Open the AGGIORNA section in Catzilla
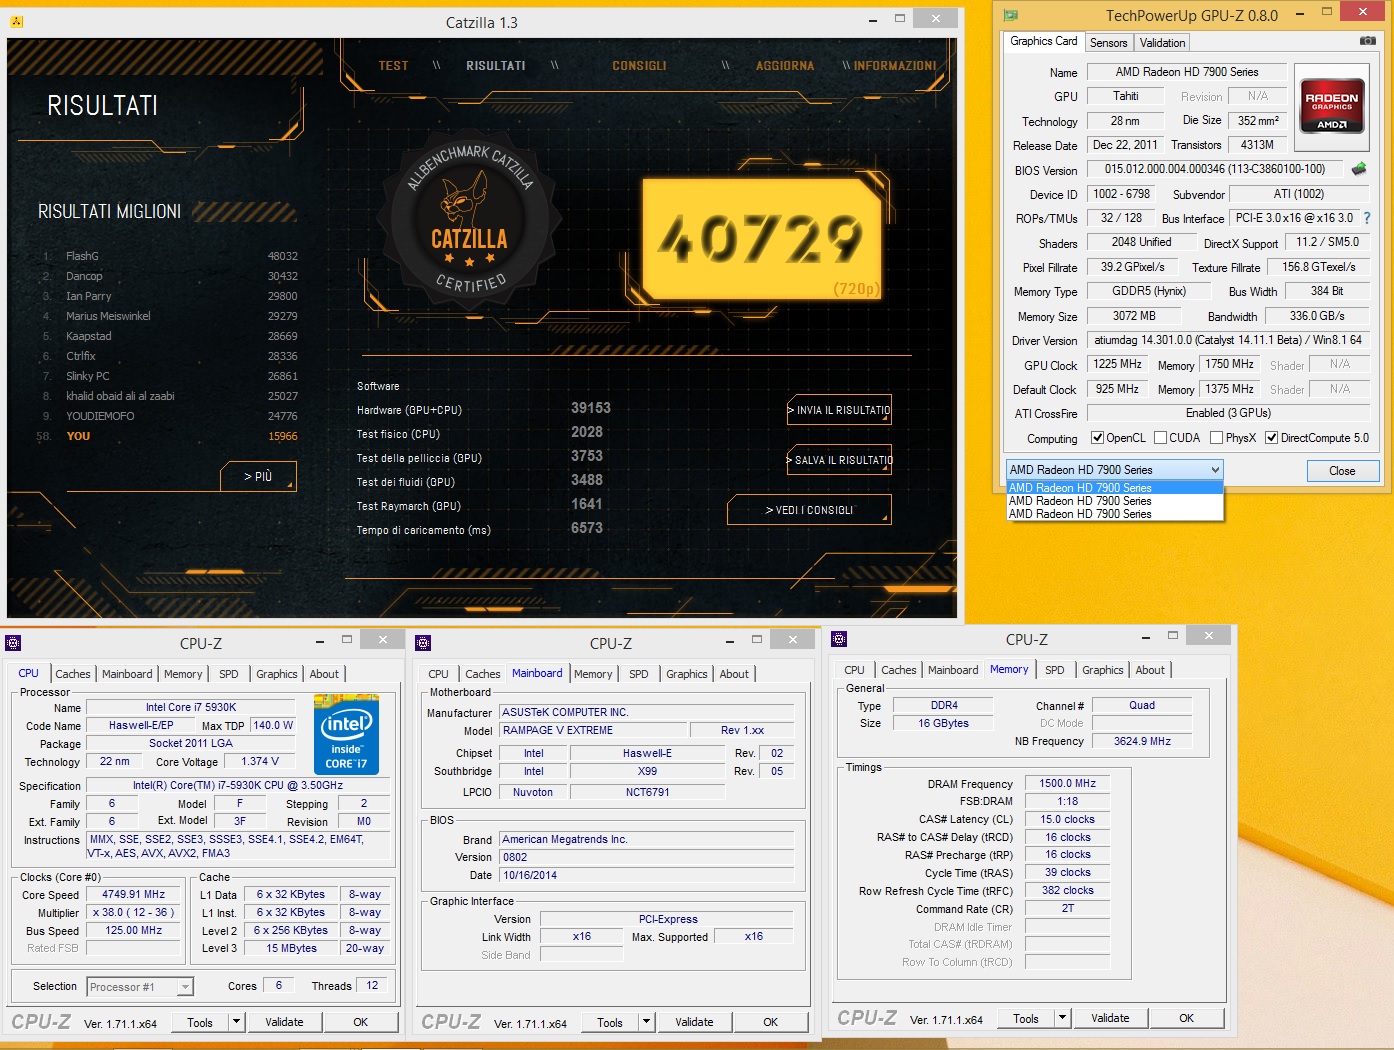Image resolution: width=1394 pixels, height=1050 pixels. (785, 66)
